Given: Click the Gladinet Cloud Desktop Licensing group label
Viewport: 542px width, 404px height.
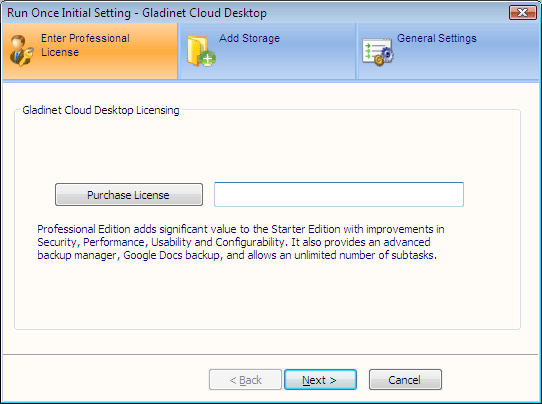Looking at the screenshot, I should tap(101, 110).
